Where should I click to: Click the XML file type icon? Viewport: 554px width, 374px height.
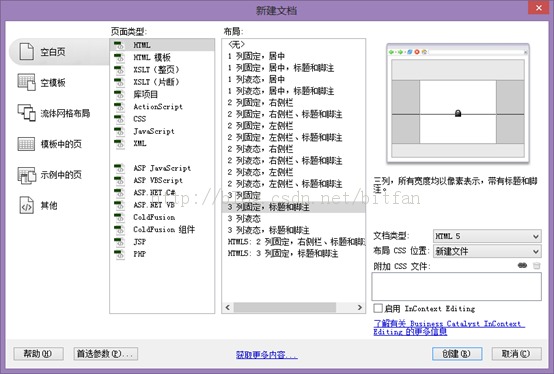(x=119, y=143)
